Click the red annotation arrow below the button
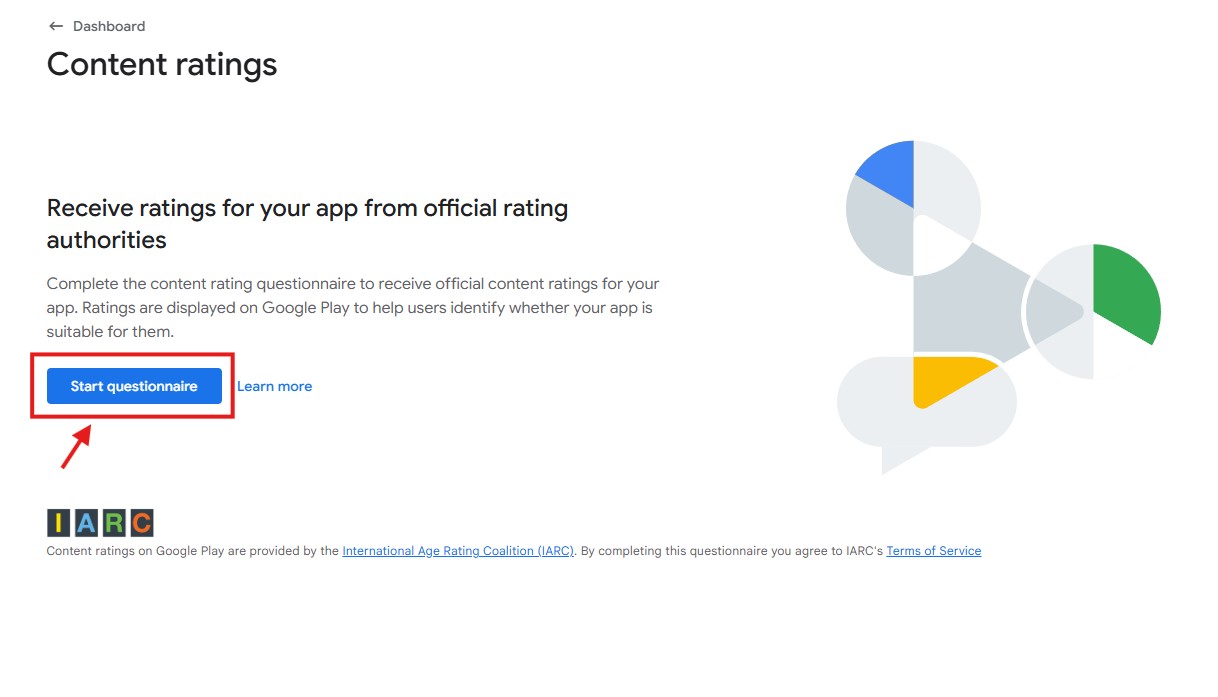1218x697 pixels. pos(76,447)
